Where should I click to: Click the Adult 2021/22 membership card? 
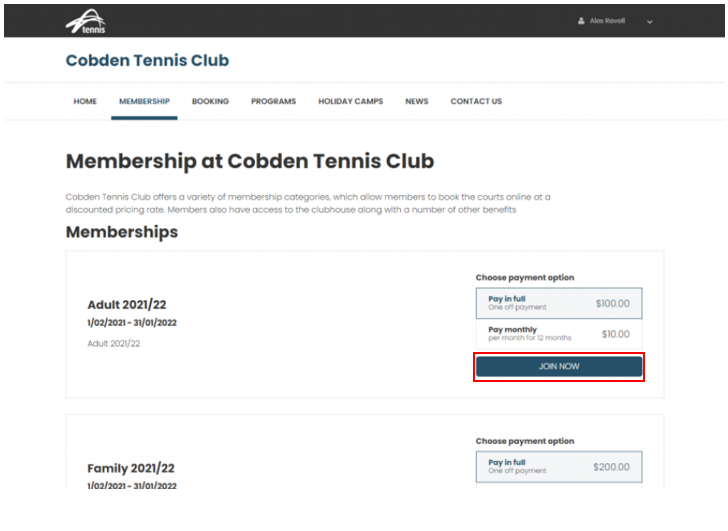pyautogui.click(x=364, y=324)
